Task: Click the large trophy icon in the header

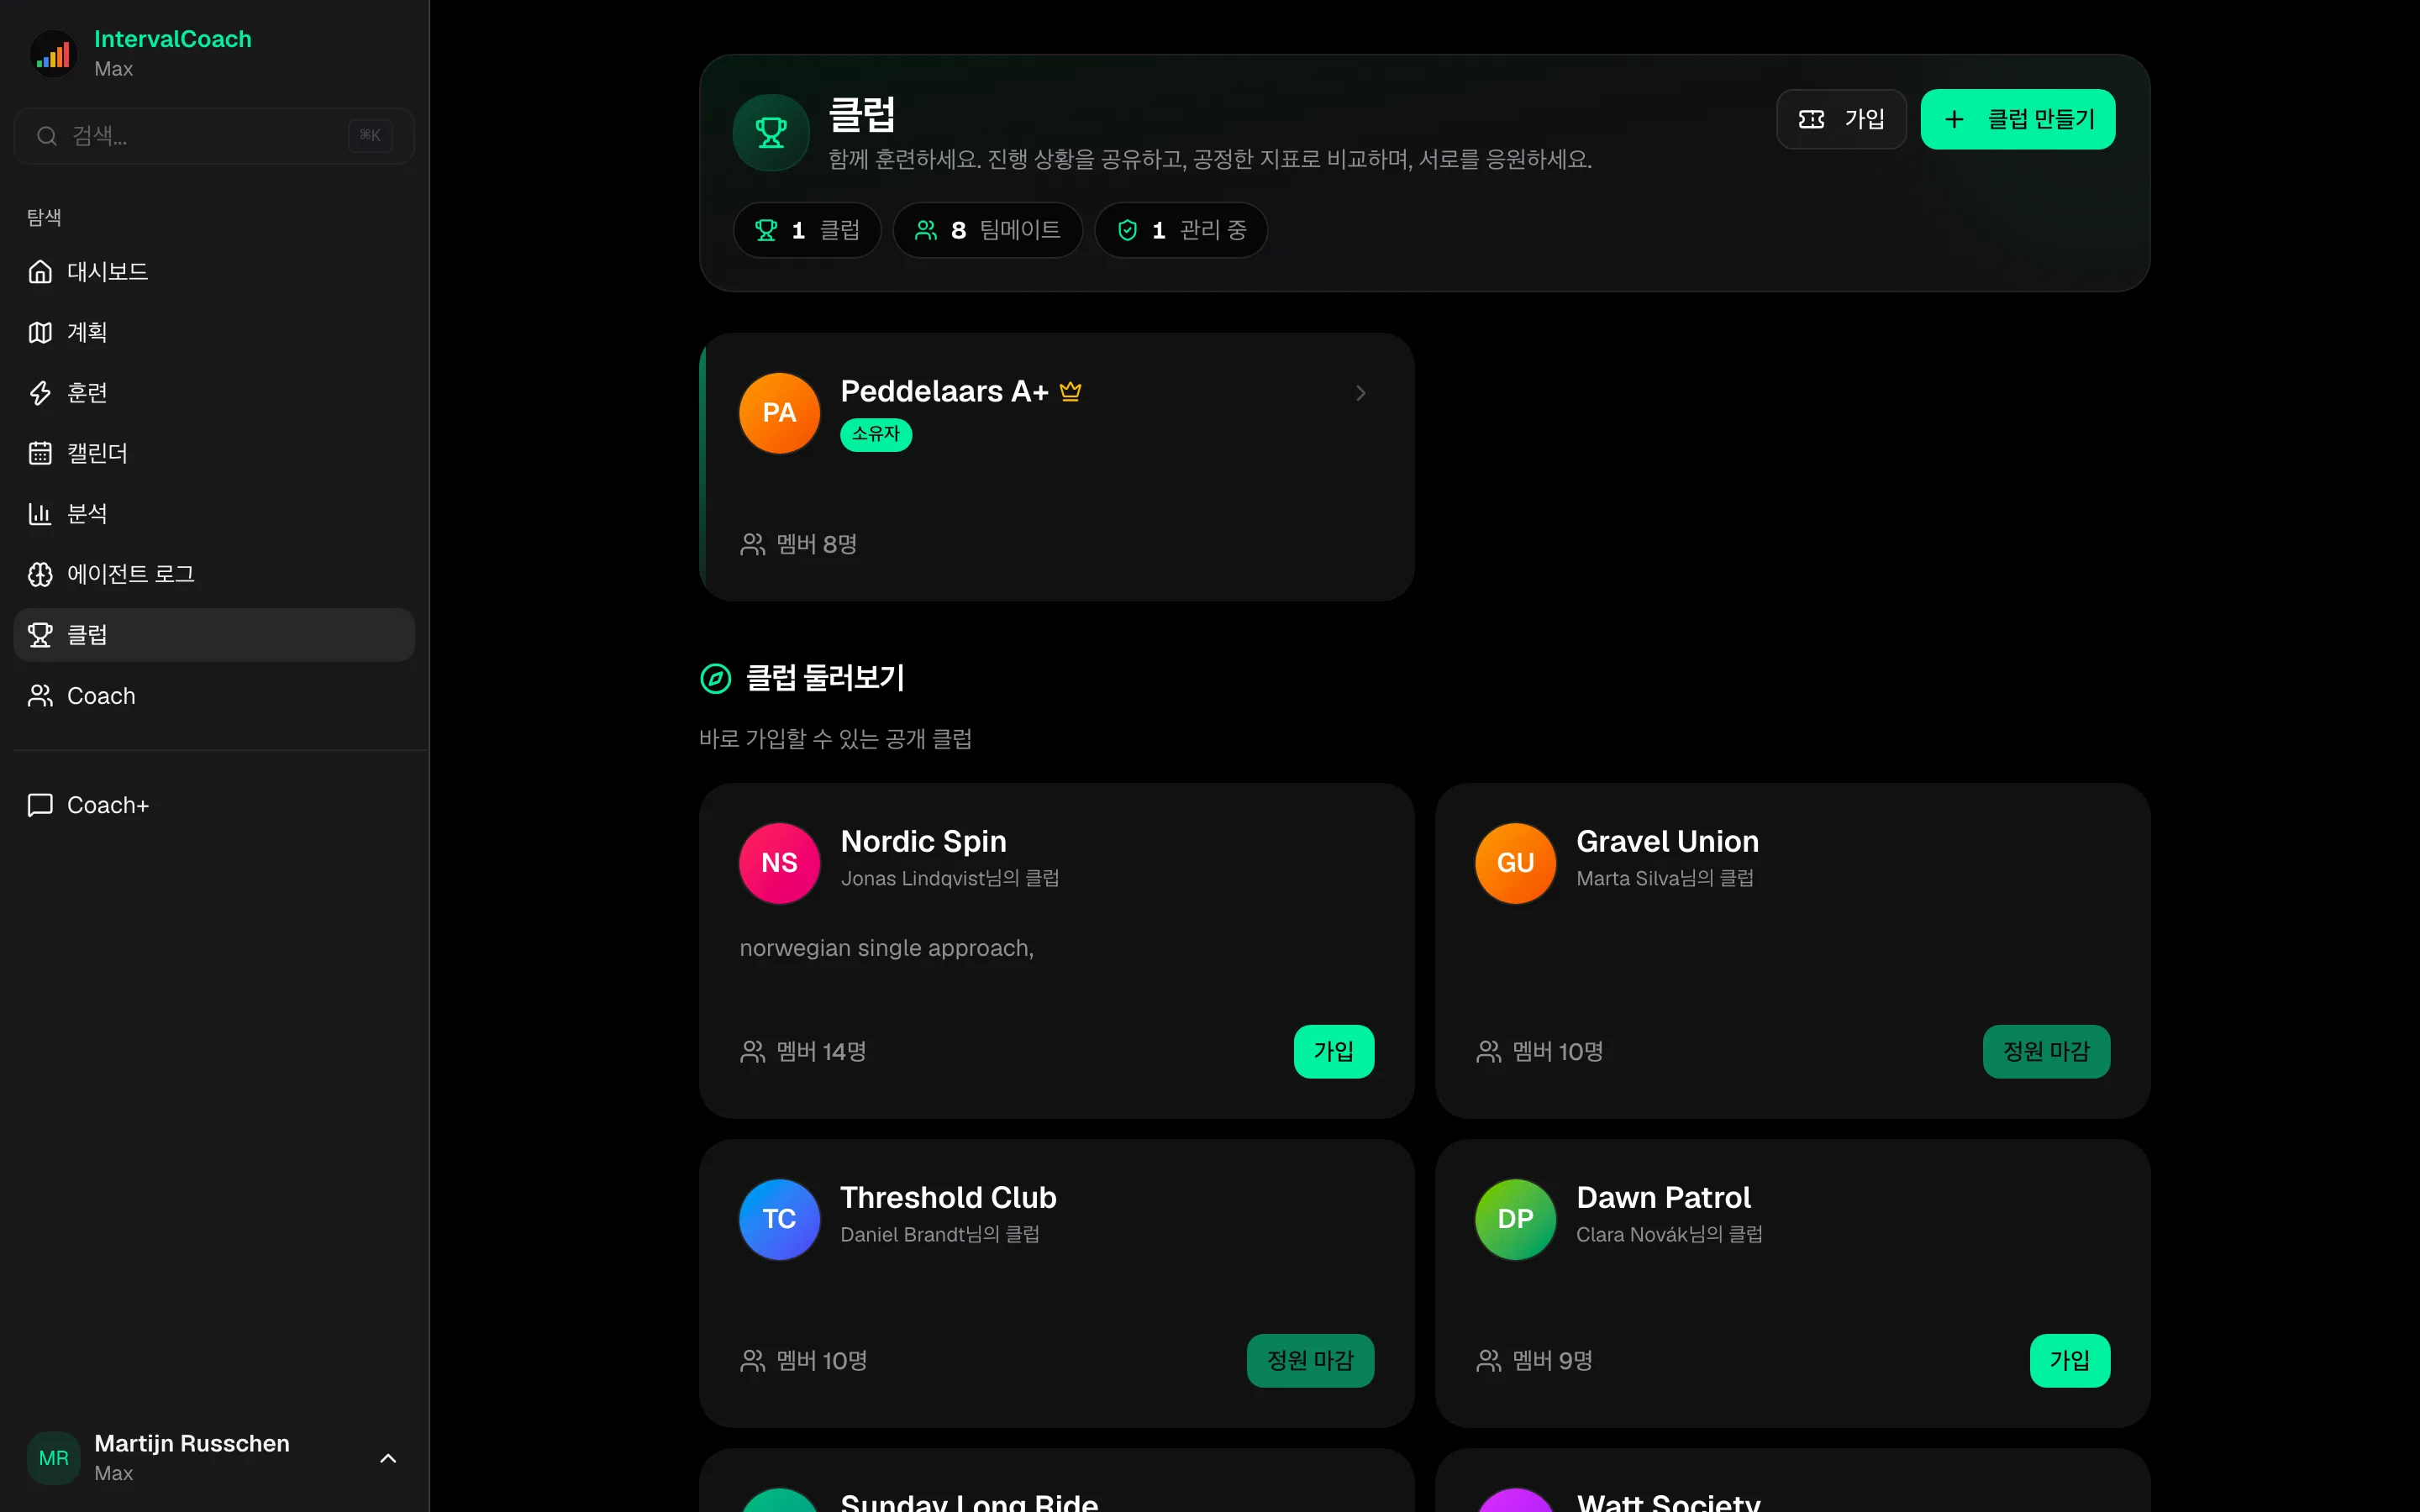Action: click(771, 133)
